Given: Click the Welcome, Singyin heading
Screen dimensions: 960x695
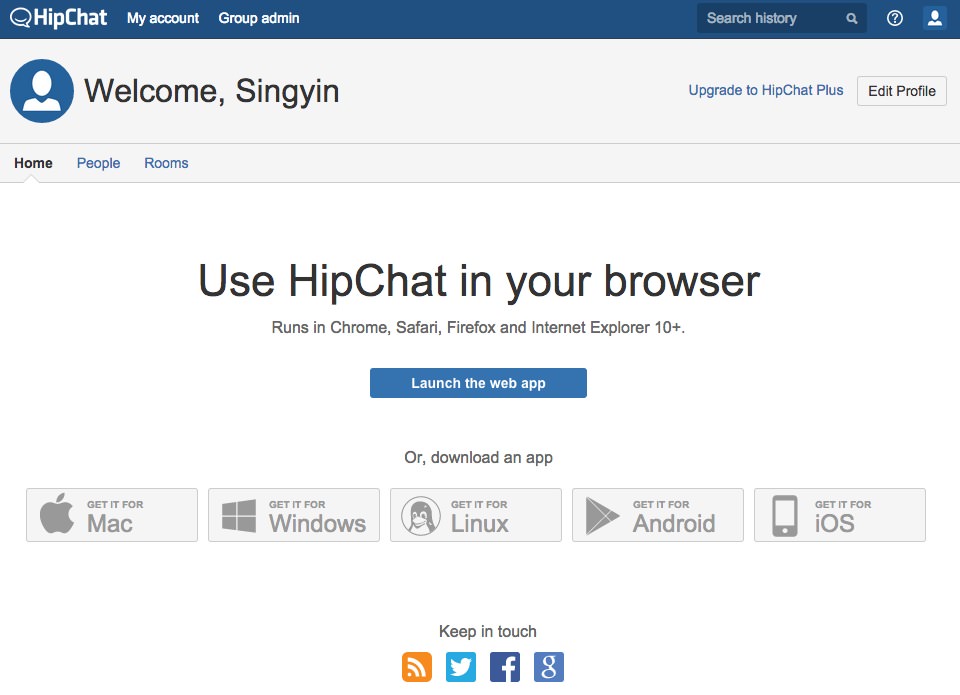Looking at the screenshot, I should pos(211,91).
